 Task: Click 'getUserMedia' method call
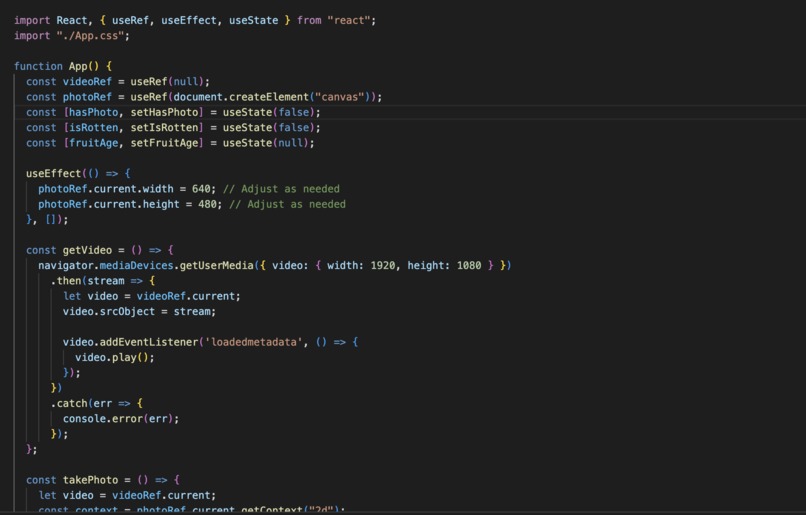point(216,266)
